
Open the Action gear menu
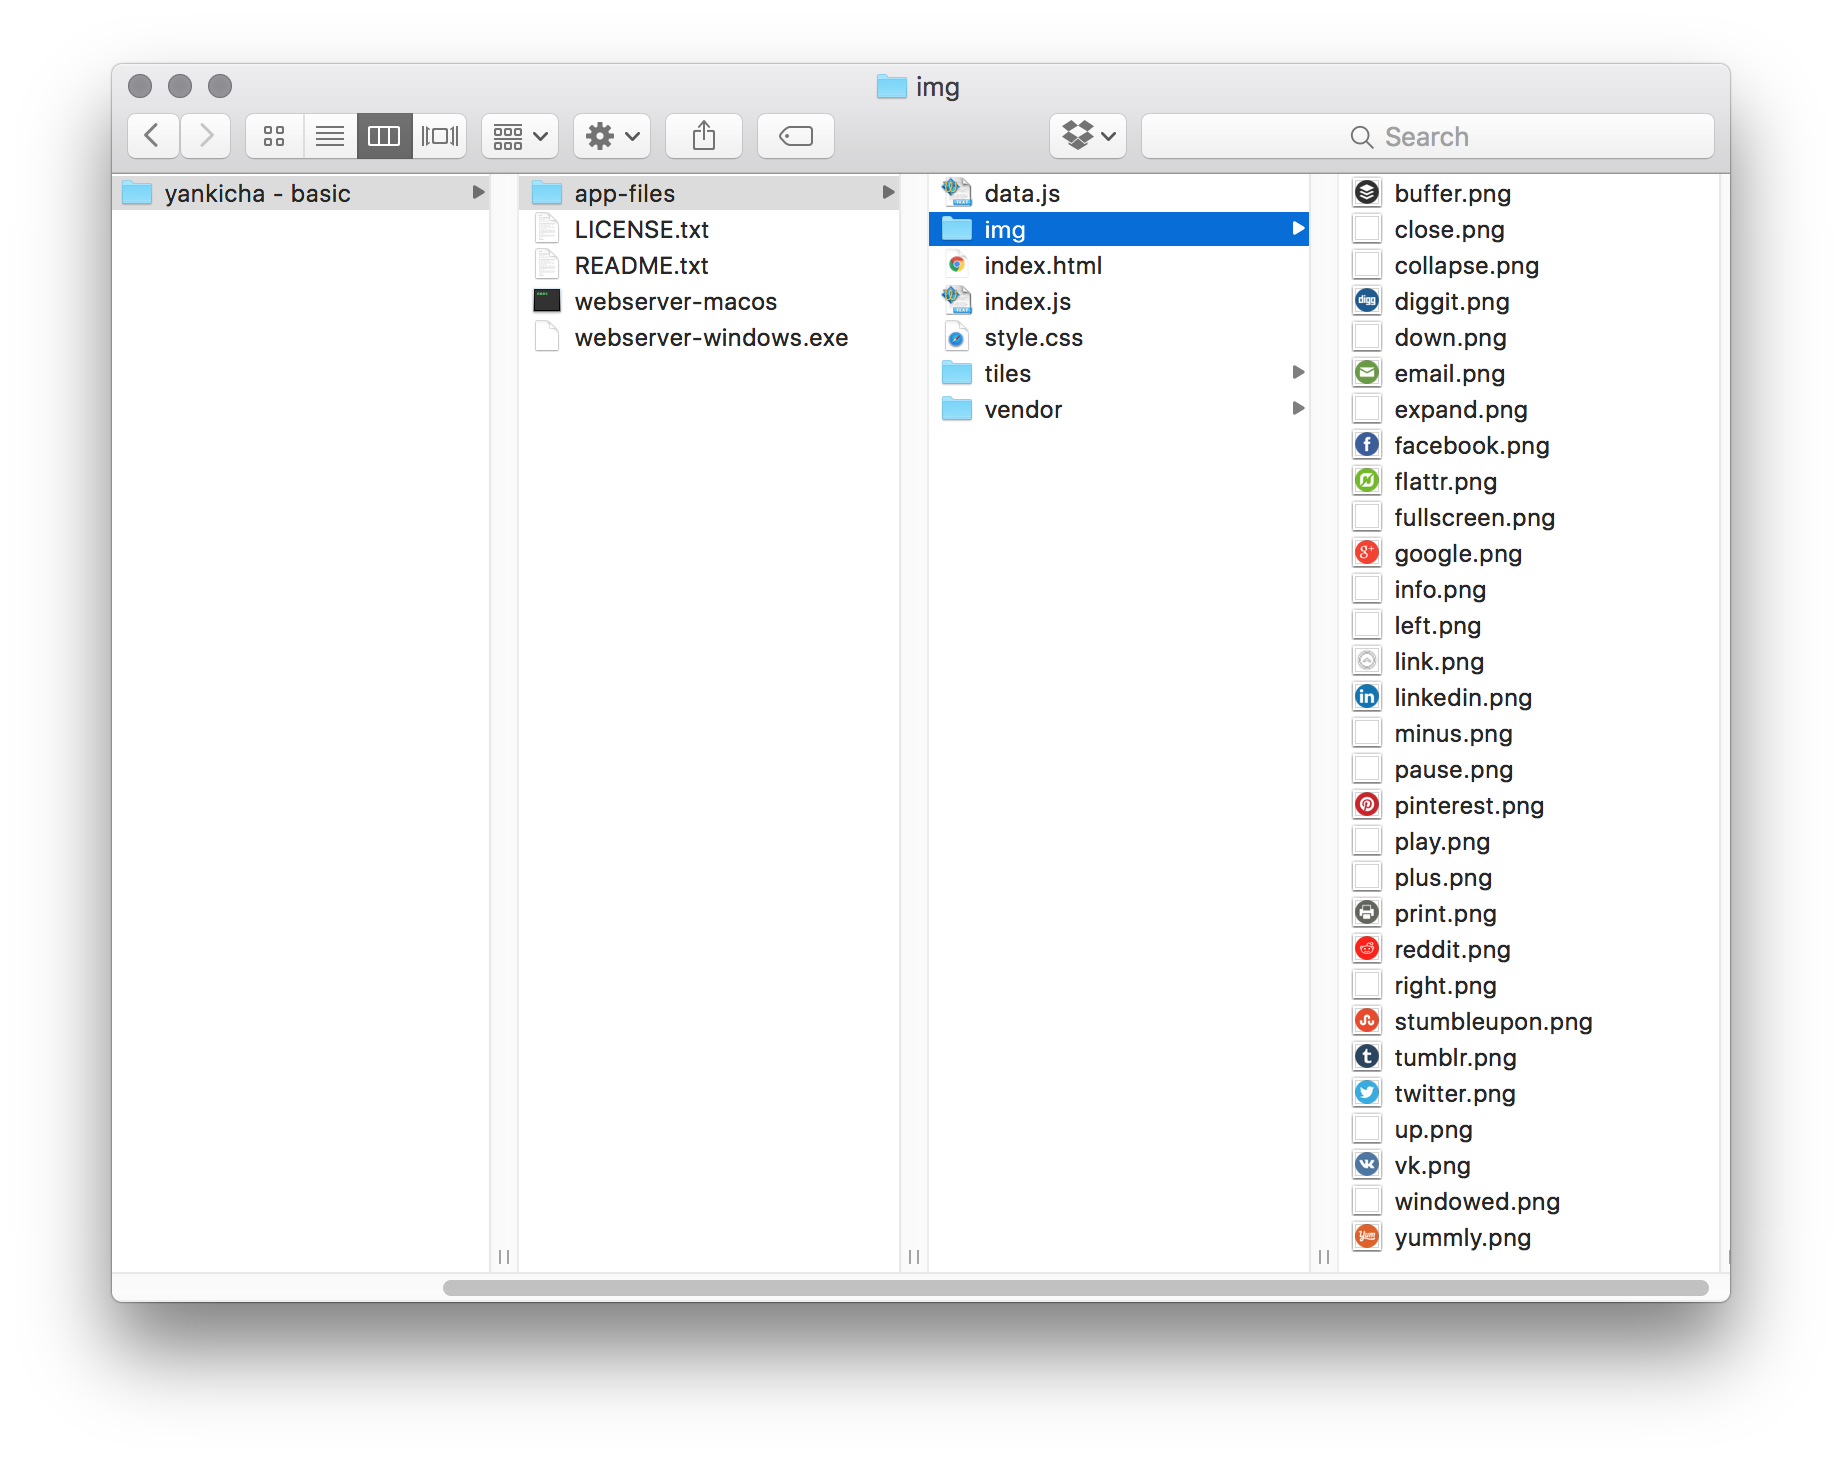click(612, 136)
